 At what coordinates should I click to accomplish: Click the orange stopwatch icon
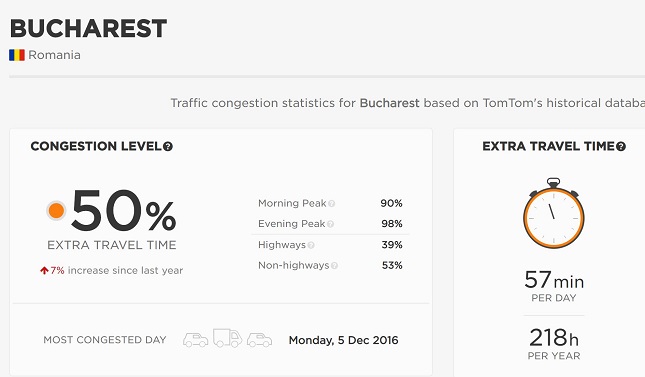[x=554, y=213]
